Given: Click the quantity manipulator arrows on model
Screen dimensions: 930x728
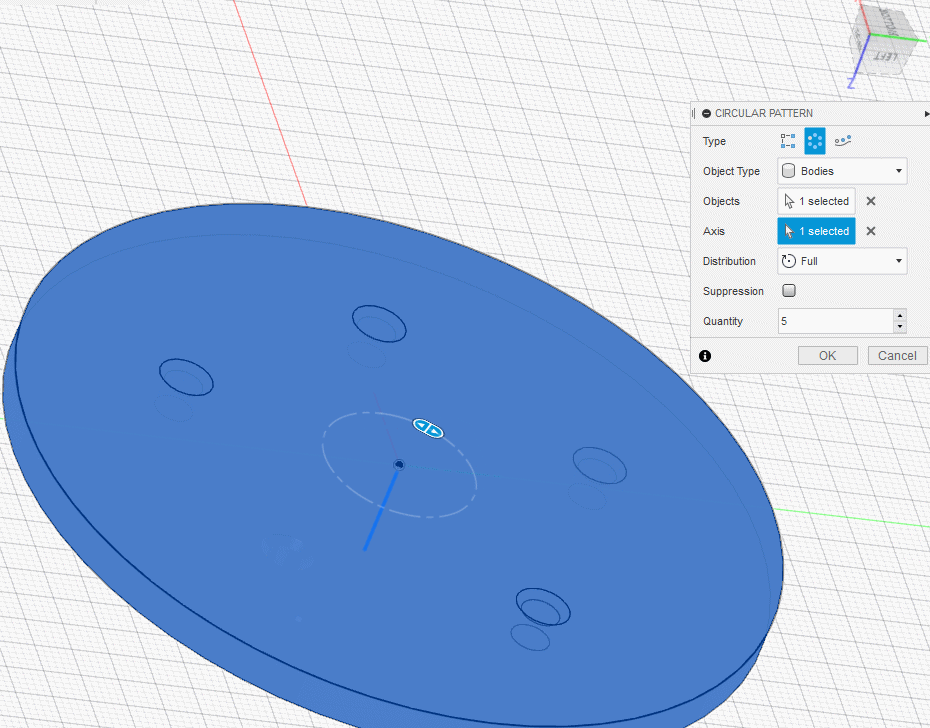Looking at the screenshot, I should pyautogui.click(x=428, y=428).
